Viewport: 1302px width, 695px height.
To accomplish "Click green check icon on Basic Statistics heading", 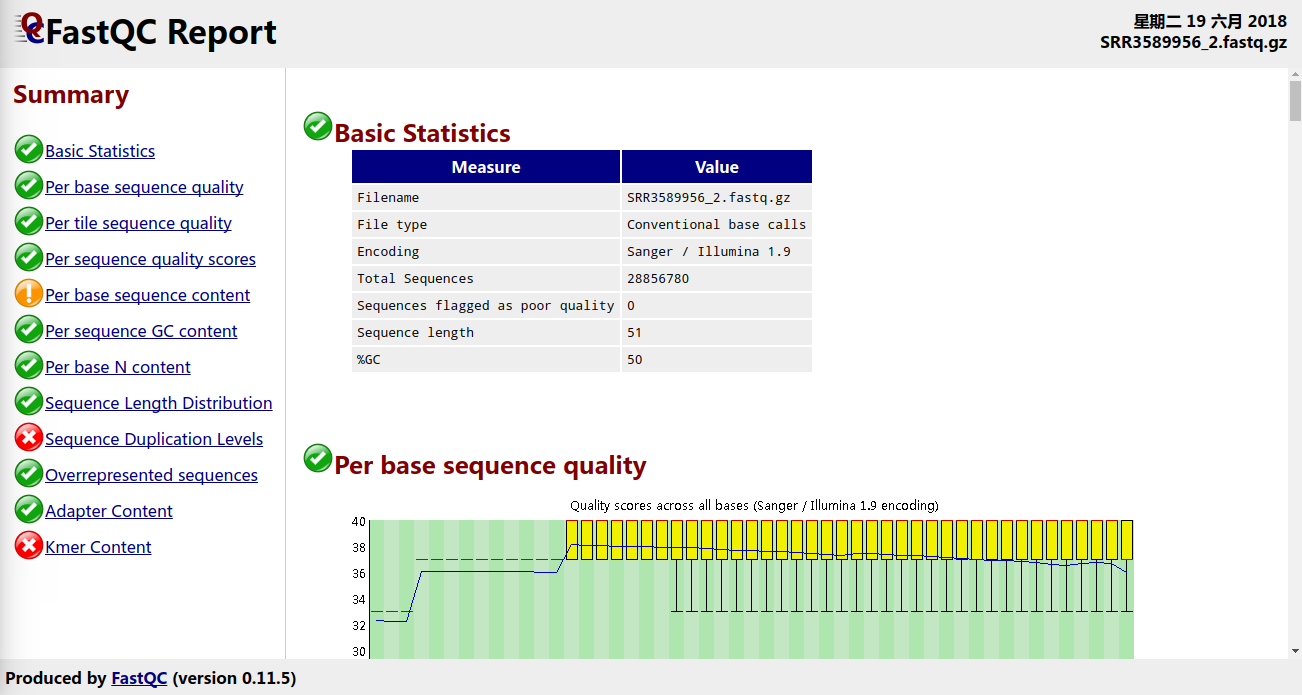I will tap(318, 127).
